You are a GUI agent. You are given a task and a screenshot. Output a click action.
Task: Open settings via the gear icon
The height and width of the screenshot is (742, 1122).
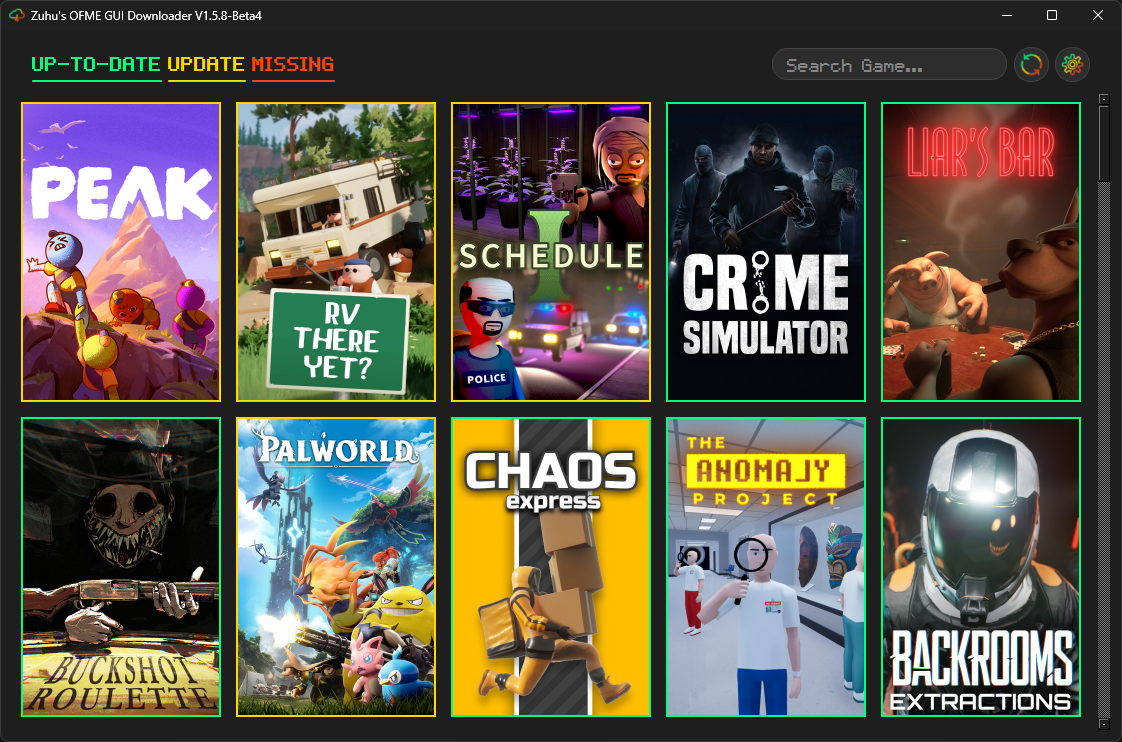1072,65
